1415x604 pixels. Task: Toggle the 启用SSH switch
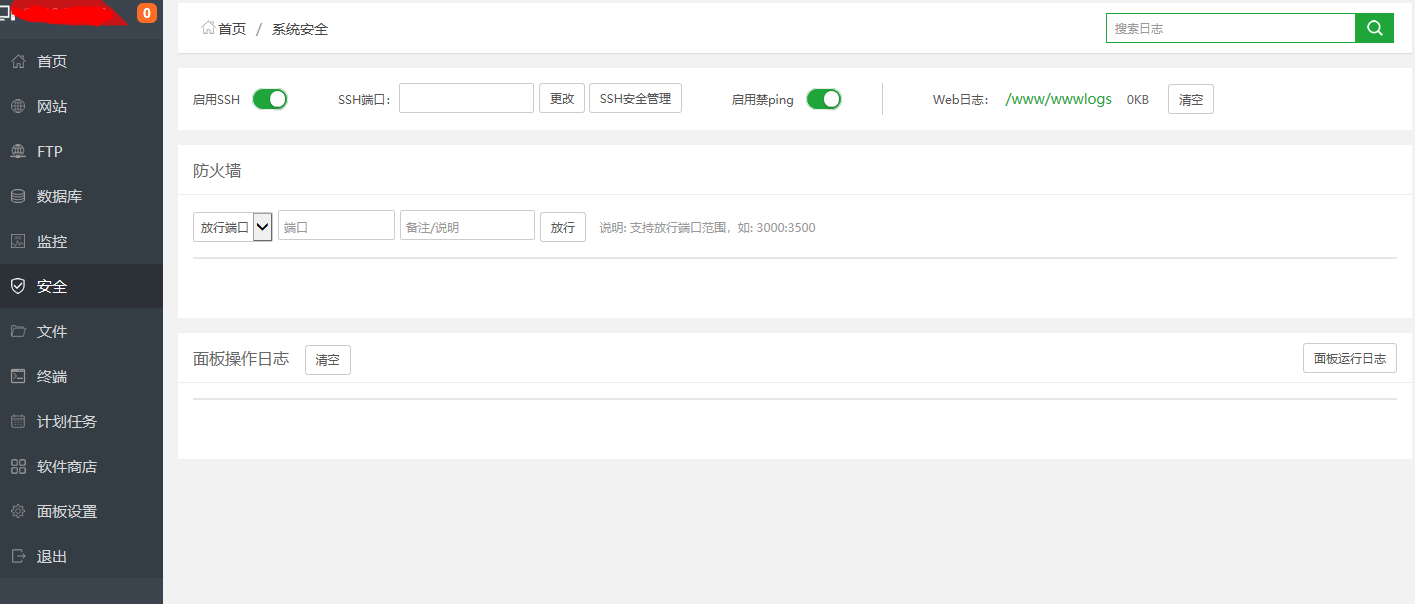coord(270,99)
